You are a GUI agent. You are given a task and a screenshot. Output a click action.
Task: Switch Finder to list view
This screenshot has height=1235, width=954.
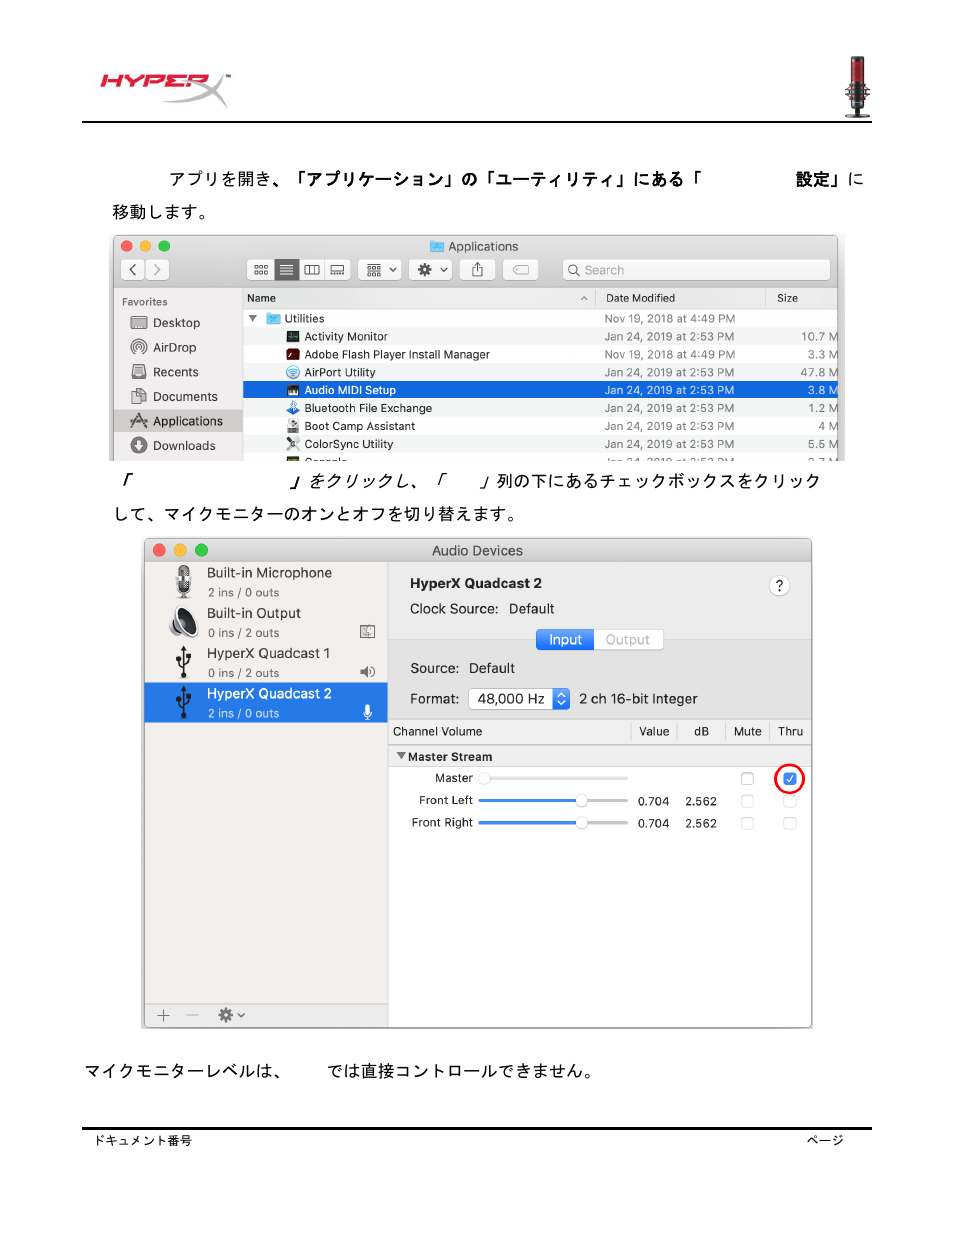point(287,270)
